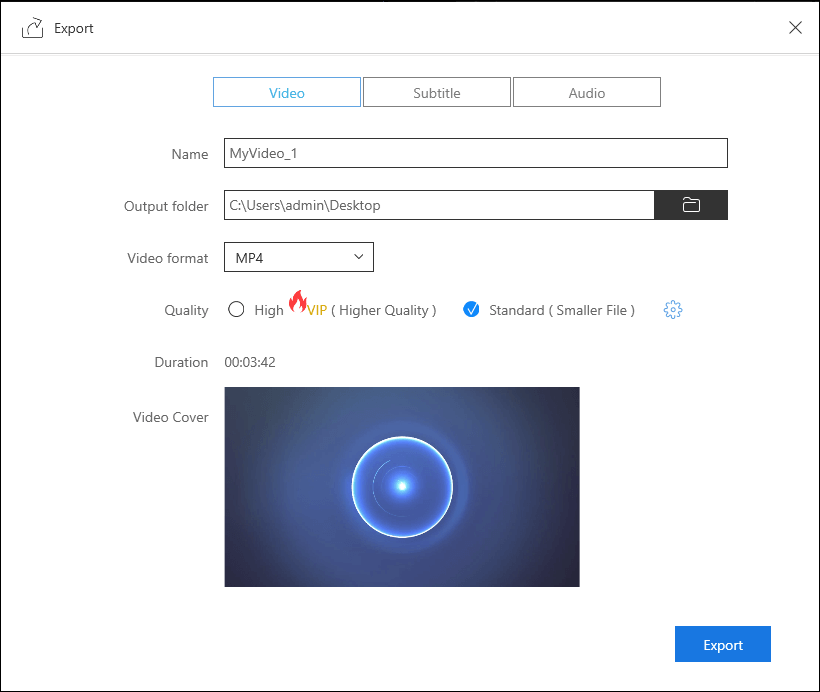Screen dimensions: 820x692
Task: Click the chevron arrow in the format box
Action: tap(359, 258)
